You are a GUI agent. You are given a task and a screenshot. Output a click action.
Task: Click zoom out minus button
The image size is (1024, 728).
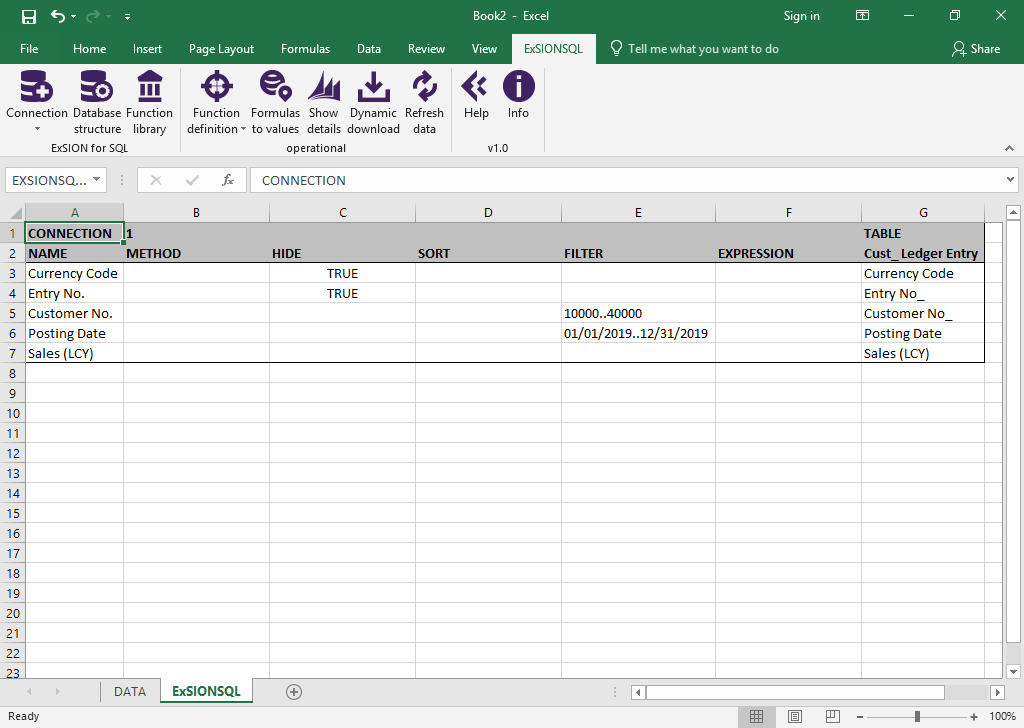click(x=860, y=717)
